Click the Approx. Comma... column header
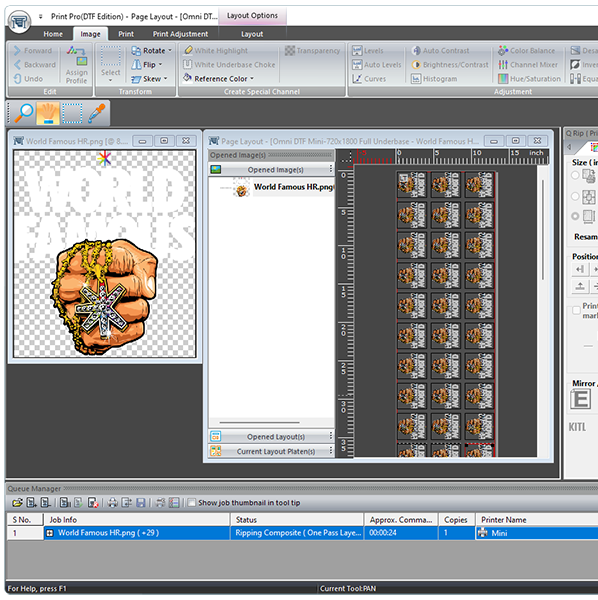This screenshot has height=600, width=598. tap(401, 520)
